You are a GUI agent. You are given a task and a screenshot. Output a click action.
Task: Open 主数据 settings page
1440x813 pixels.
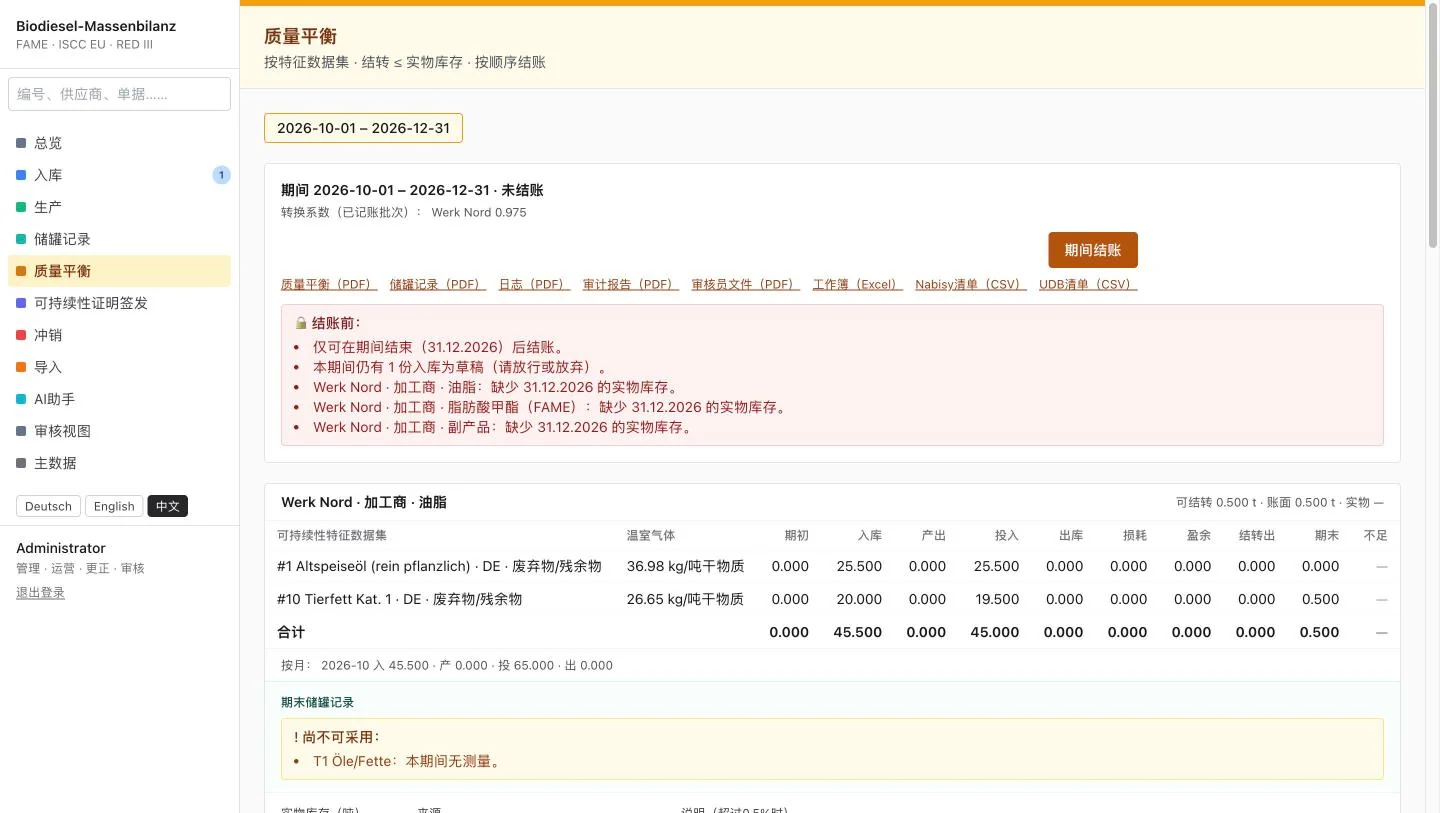click(x=119, y=463)
